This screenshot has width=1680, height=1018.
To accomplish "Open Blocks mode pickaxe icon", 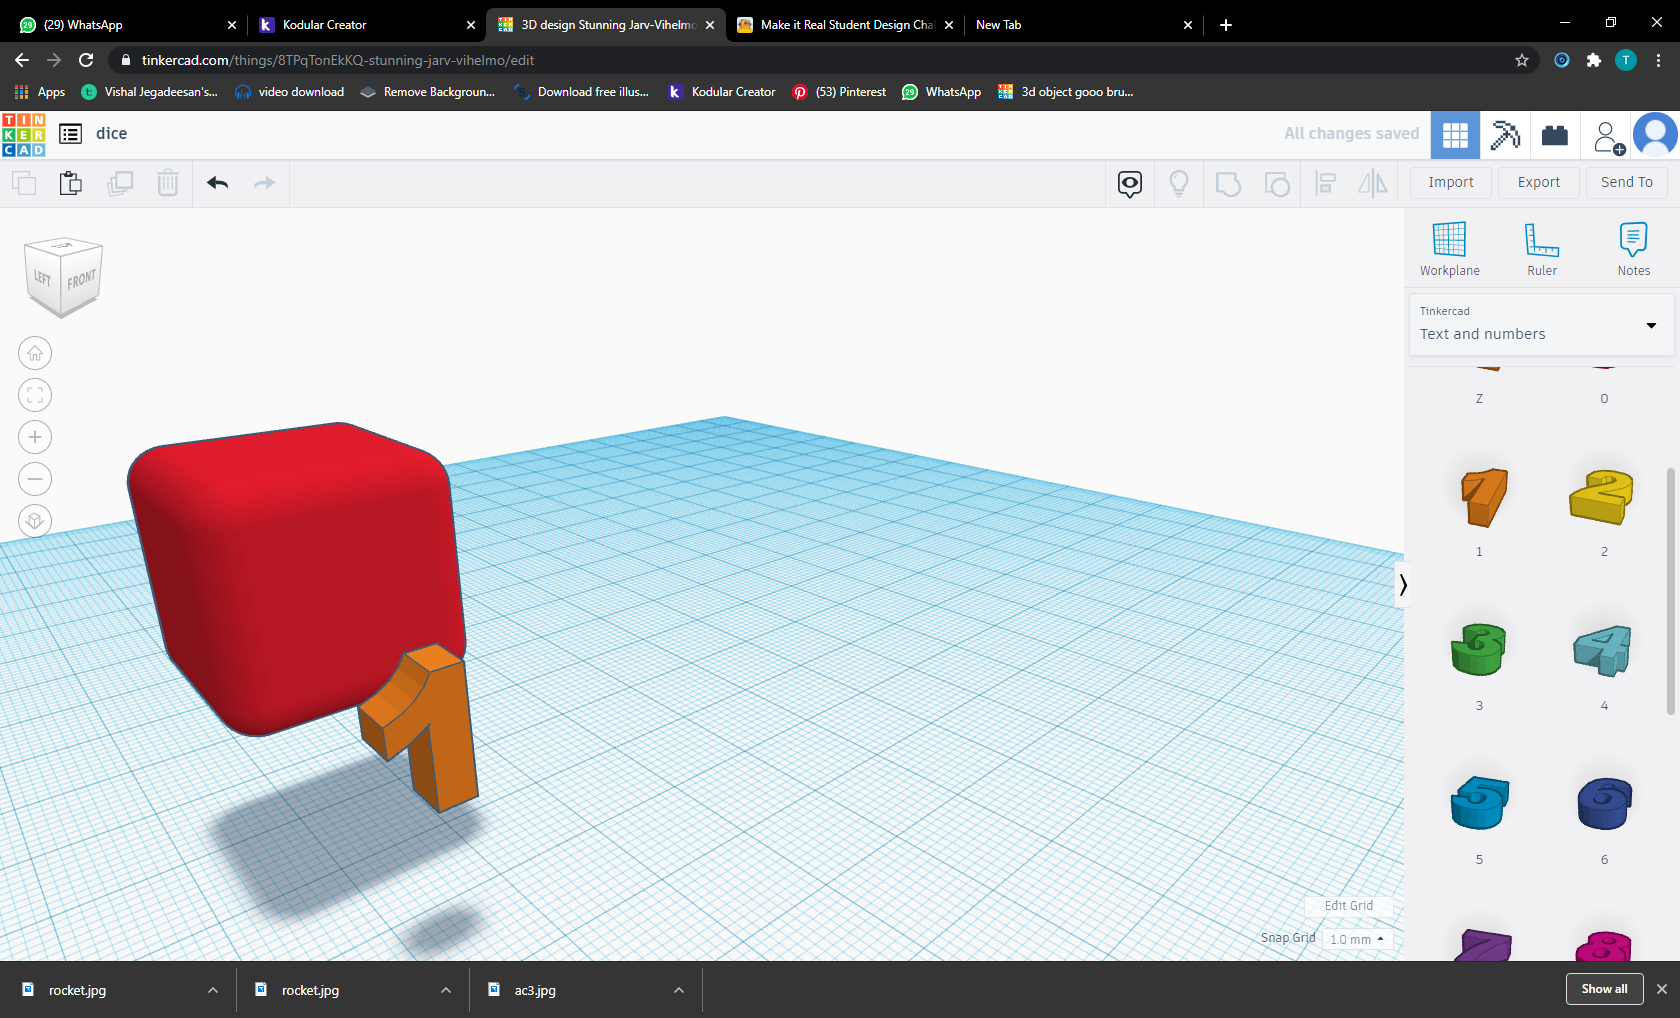I will point(1505,135).
